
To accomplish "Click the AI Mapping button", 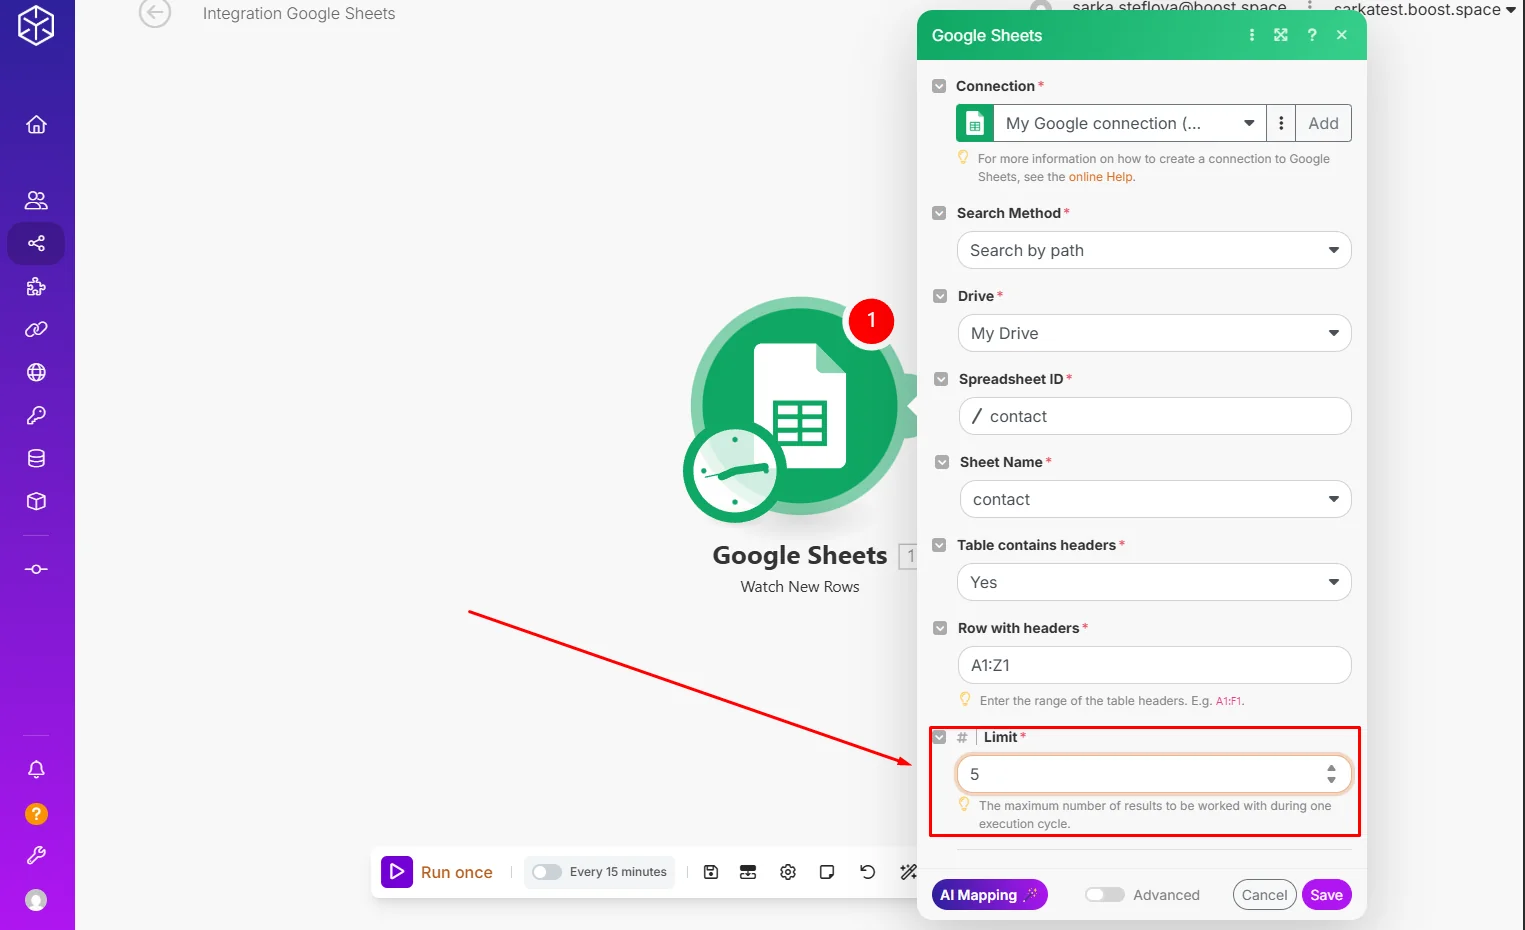I will [990, 895].
